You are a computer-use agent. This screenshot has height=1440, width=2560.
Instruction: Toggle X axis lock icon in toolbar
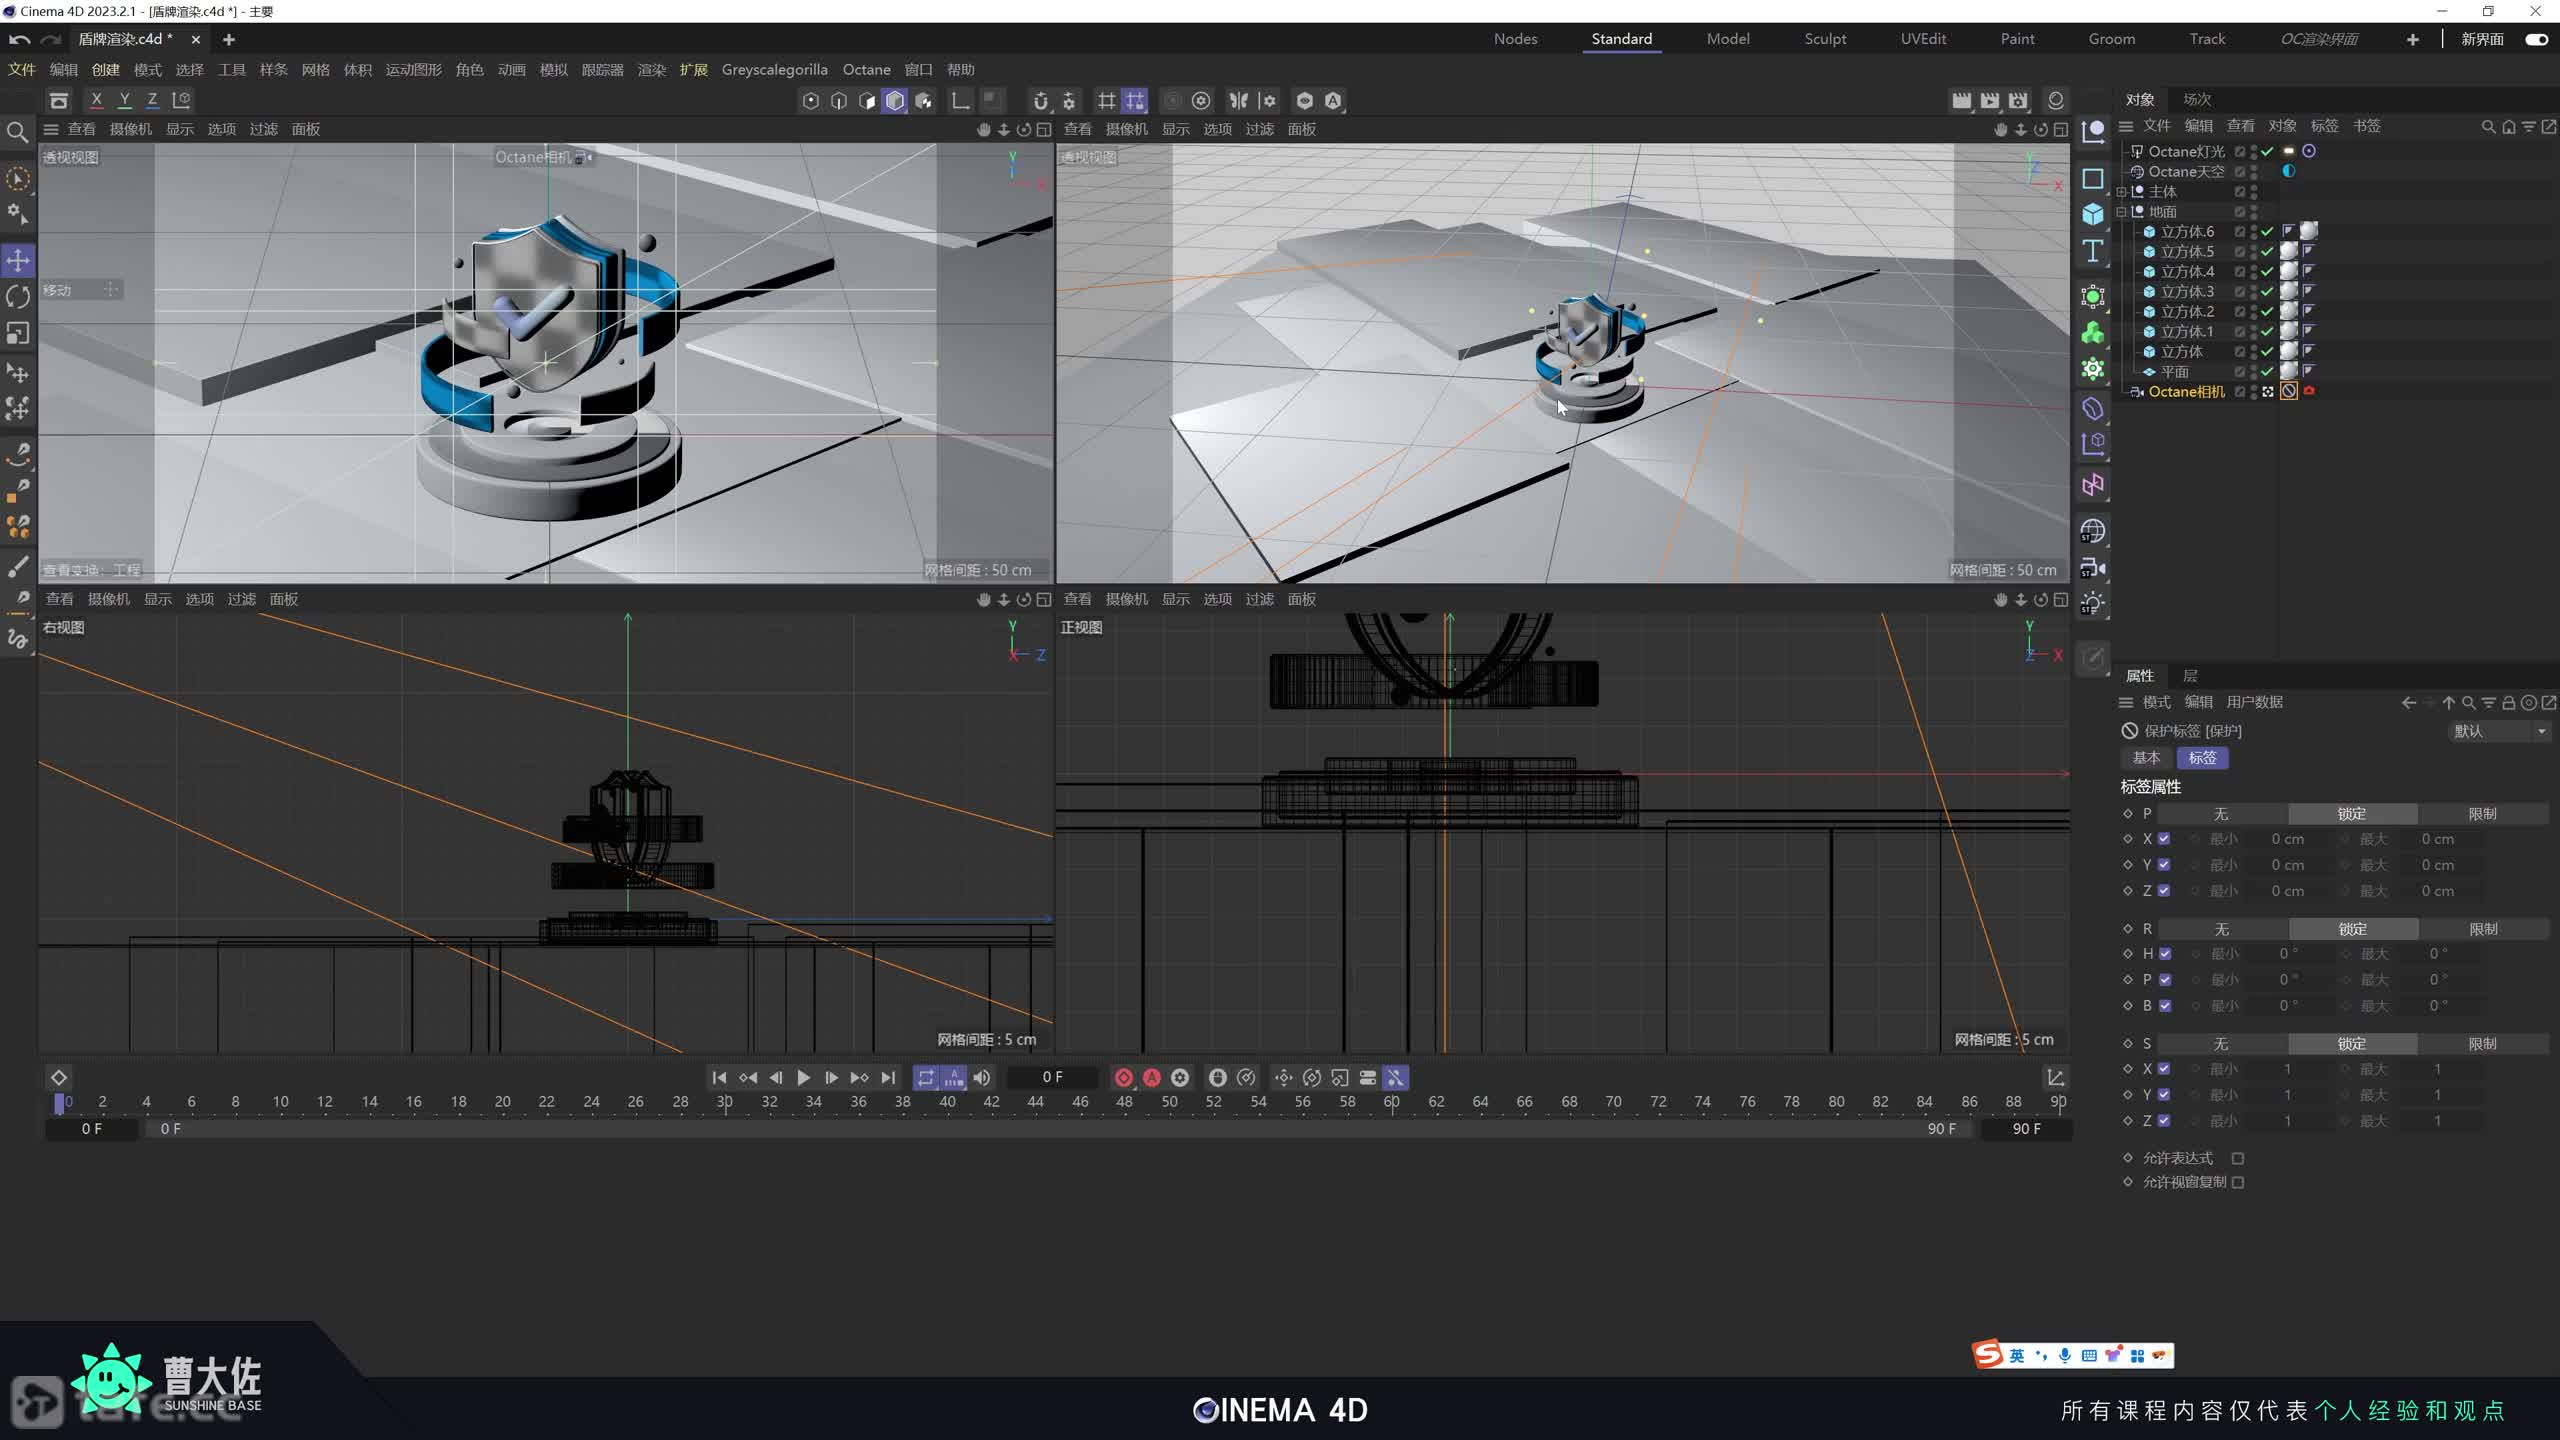[x=96, y=100]
